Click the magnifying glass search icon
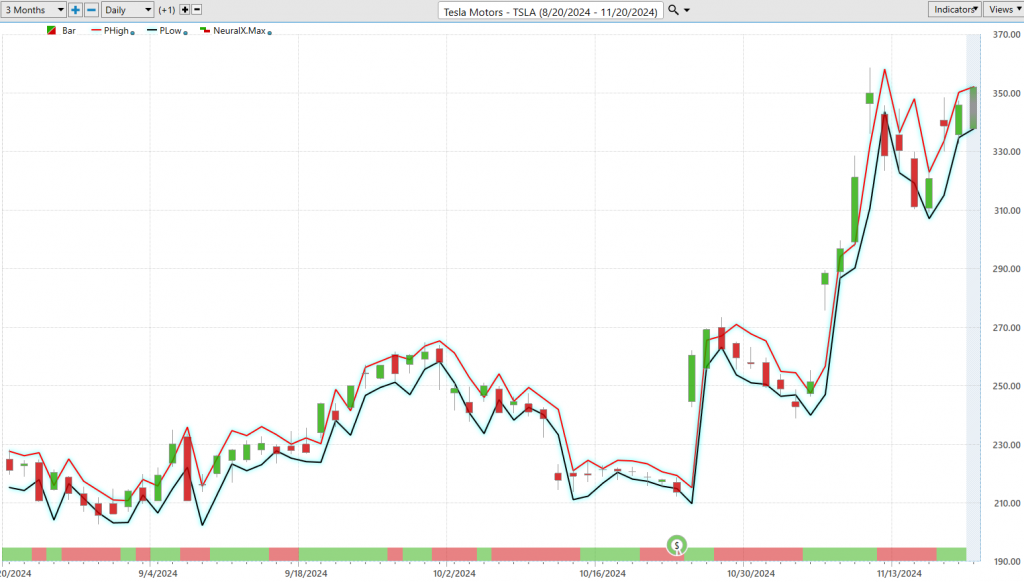The image size is (1024, 582). tap(673, 10)
